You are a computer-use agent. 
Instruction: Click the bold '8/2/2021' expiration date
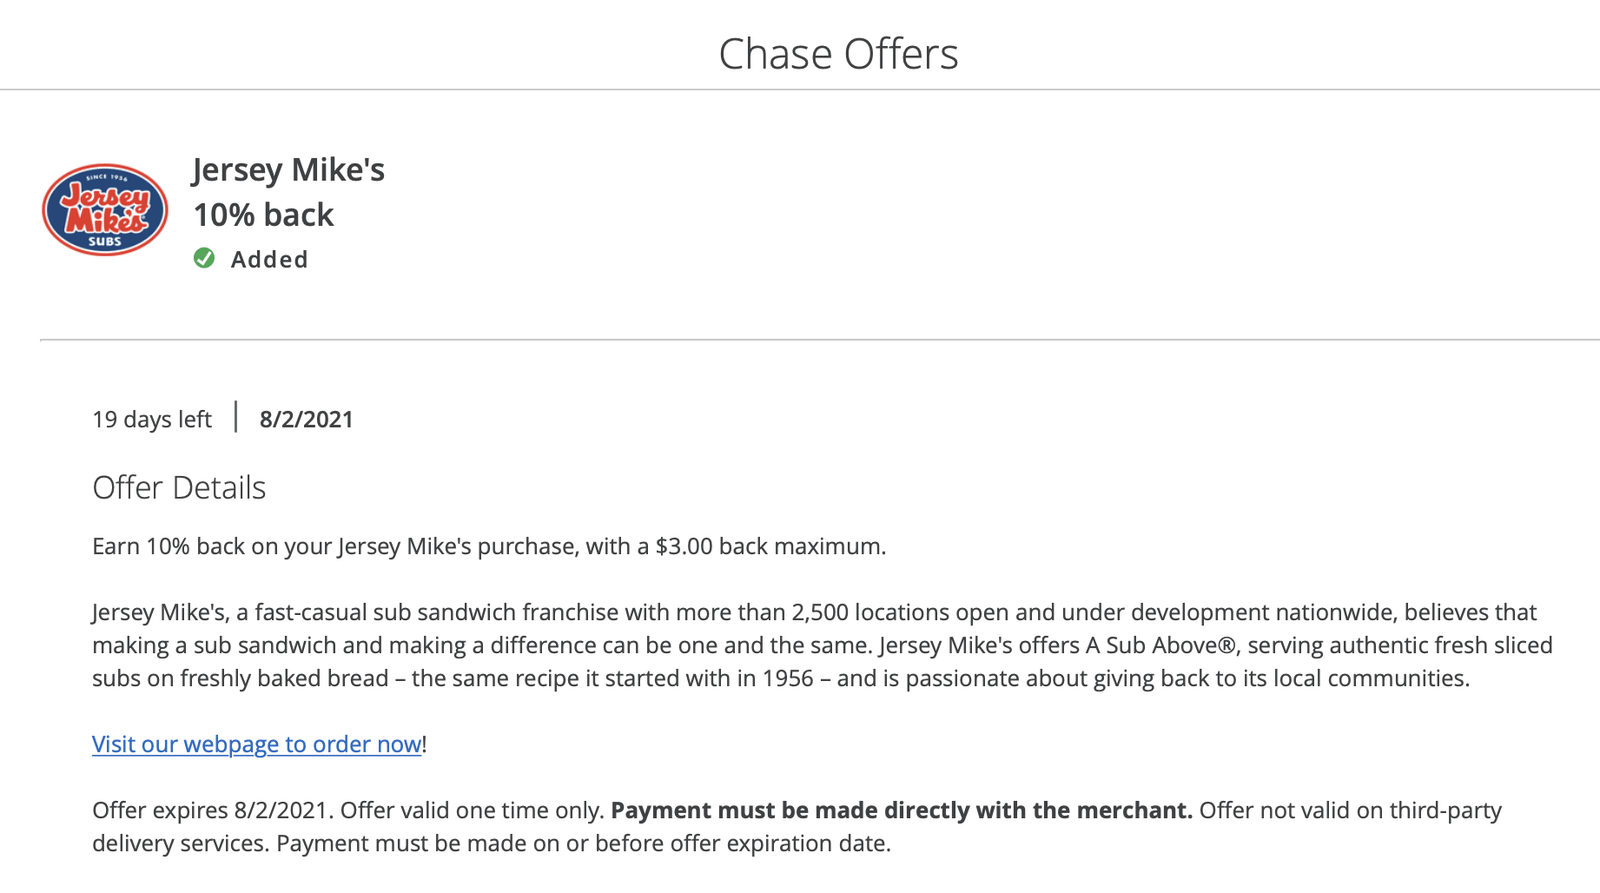pyautogui.click(x=306, y=420)
